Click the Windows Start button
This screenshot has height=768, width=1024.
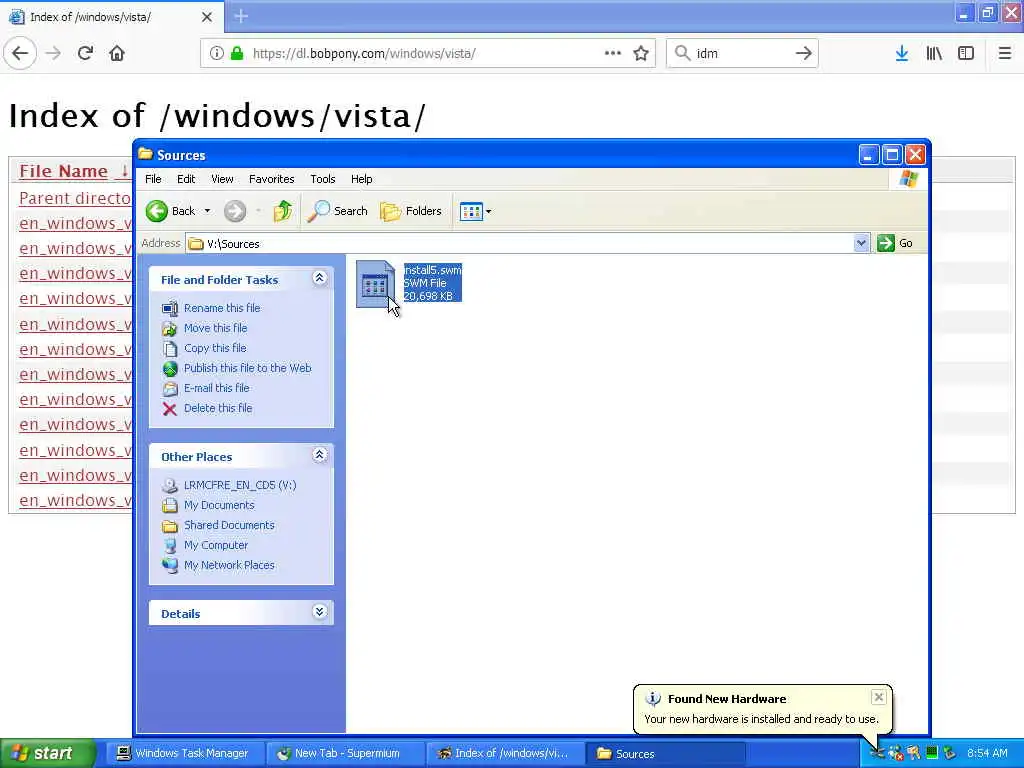pyautogui.click(x=47, y=753)
